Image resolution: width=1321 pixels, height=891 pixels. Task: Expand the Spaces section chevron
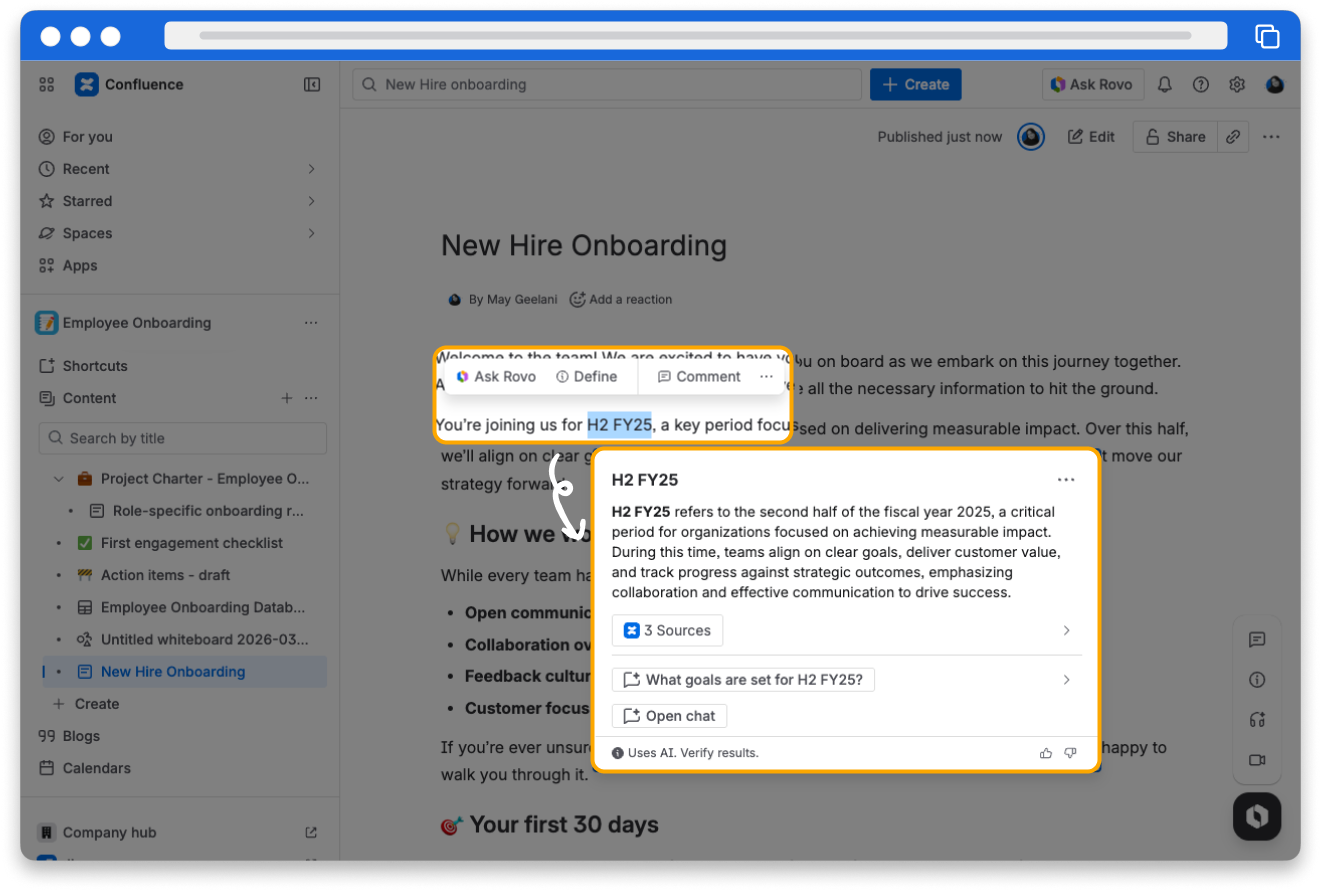click(311, 233)
